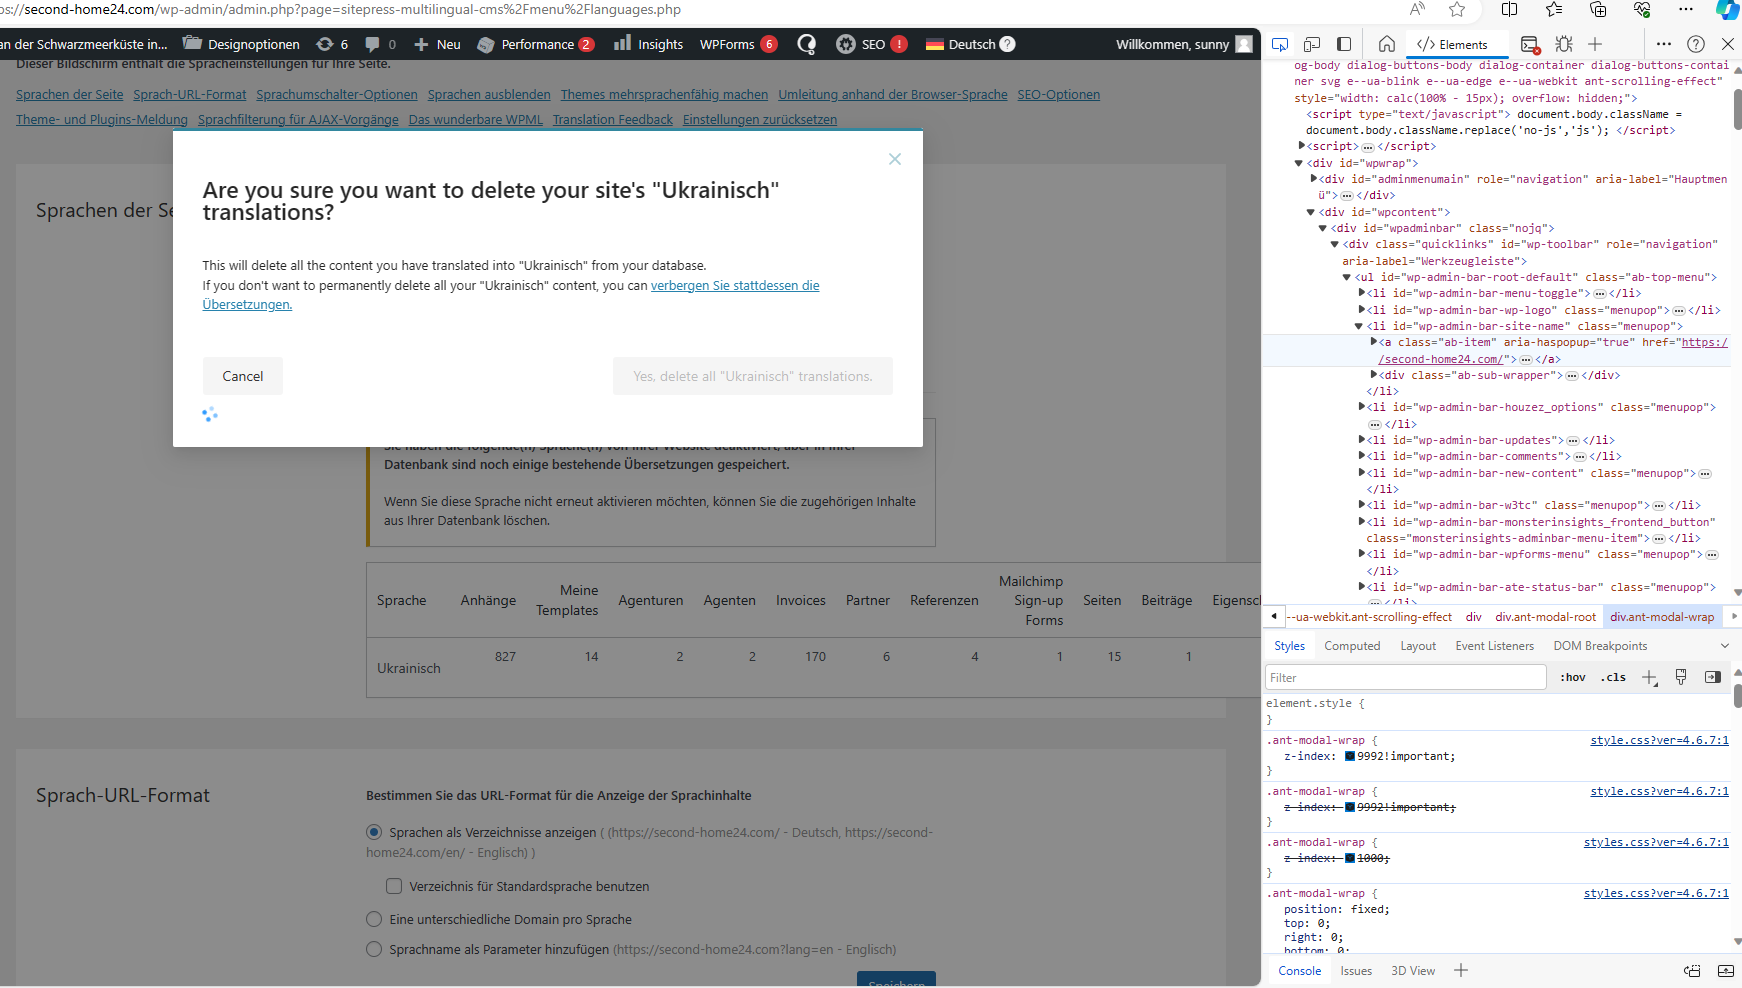1742x988 pixels.
Task: Open the Favorites list icon
Action: 1554,10
